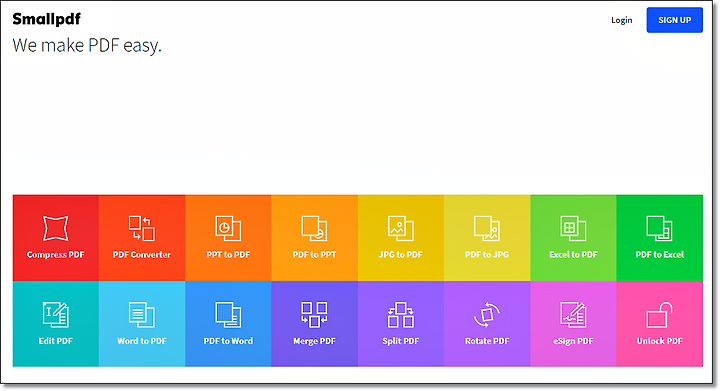Open the JPG to PDF icon
Viewport: 720px width, 391px height.
pos(400,228)
